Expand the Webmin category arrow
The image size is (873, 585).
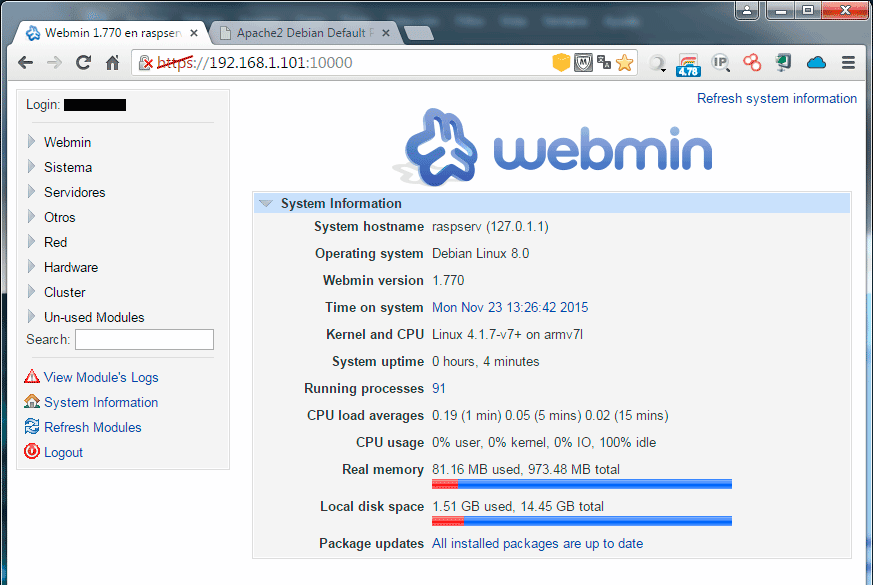[31, 141]
